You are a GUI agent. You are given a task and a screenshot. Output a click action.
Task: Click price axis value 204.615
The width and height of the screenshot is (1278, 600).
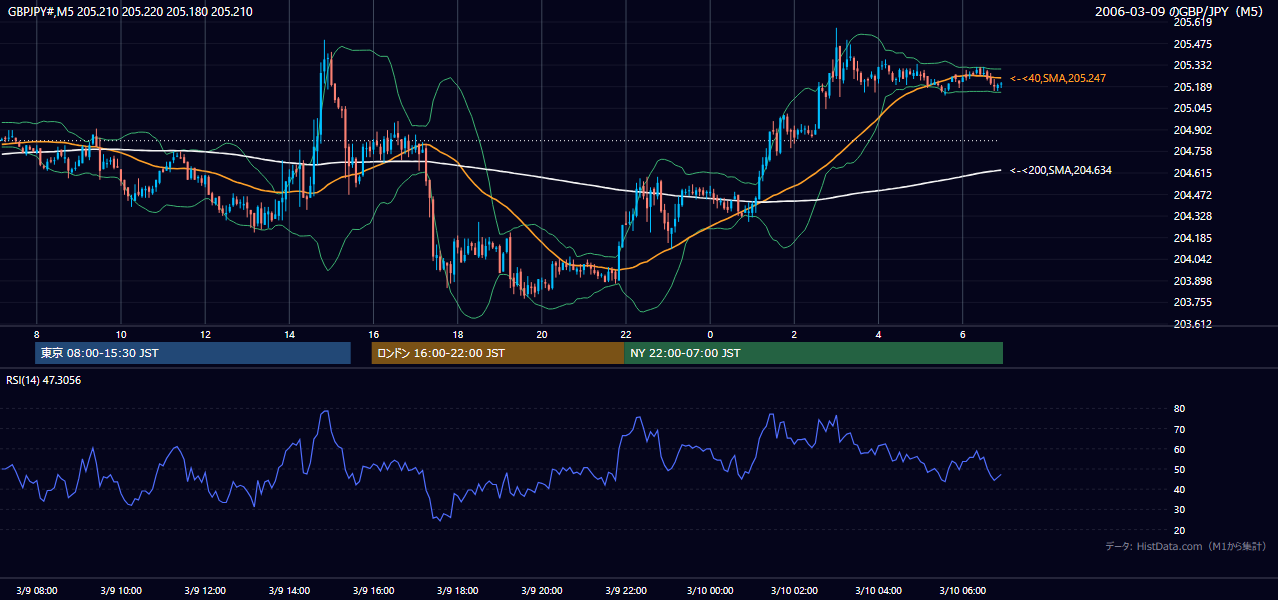click(x=1192, y=173)
